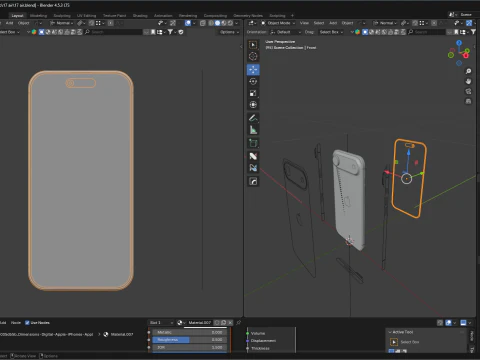This screenshot has height=360, width=480.
Task: Switch to the UV Editing workspace tab
Action: [x=86, y=15]
